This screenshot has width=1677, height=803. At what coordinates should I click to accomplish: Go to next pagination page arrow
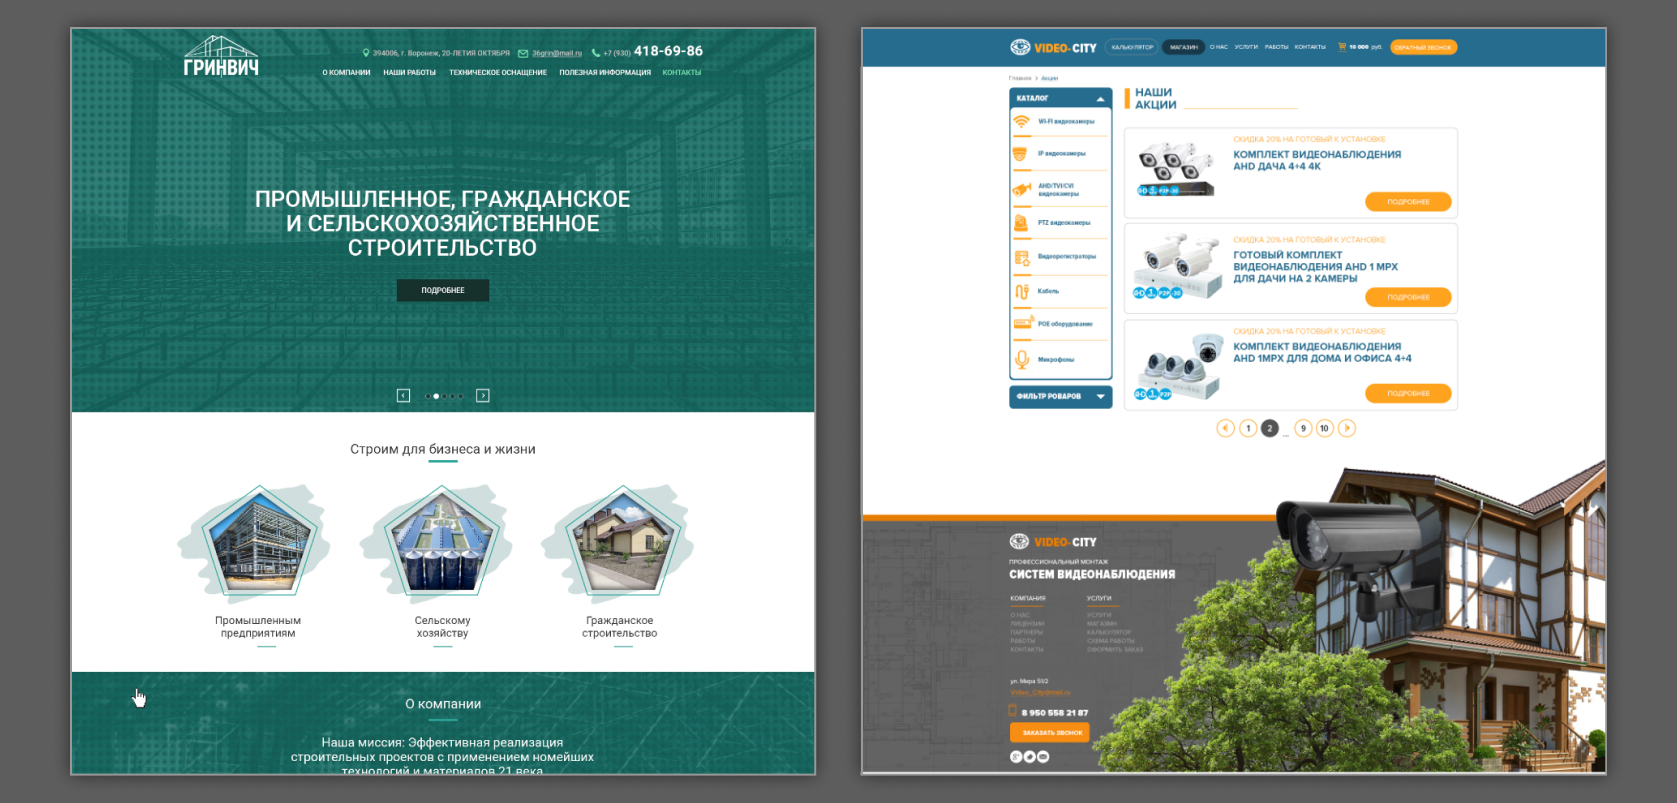(x=1347, y=428)
